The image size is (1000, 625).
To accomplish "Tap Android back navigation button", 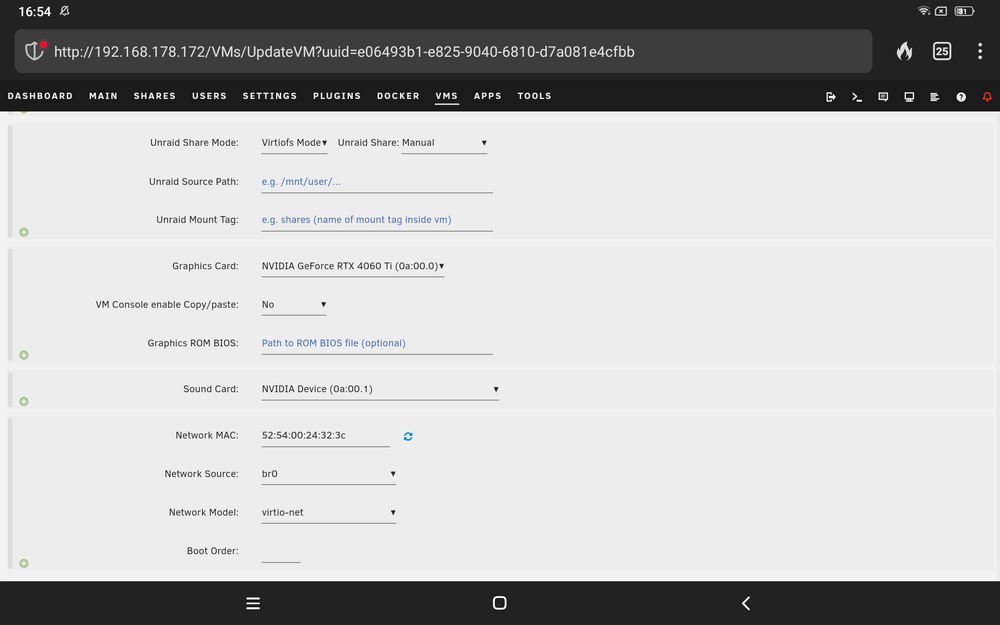I will [746, 603].
